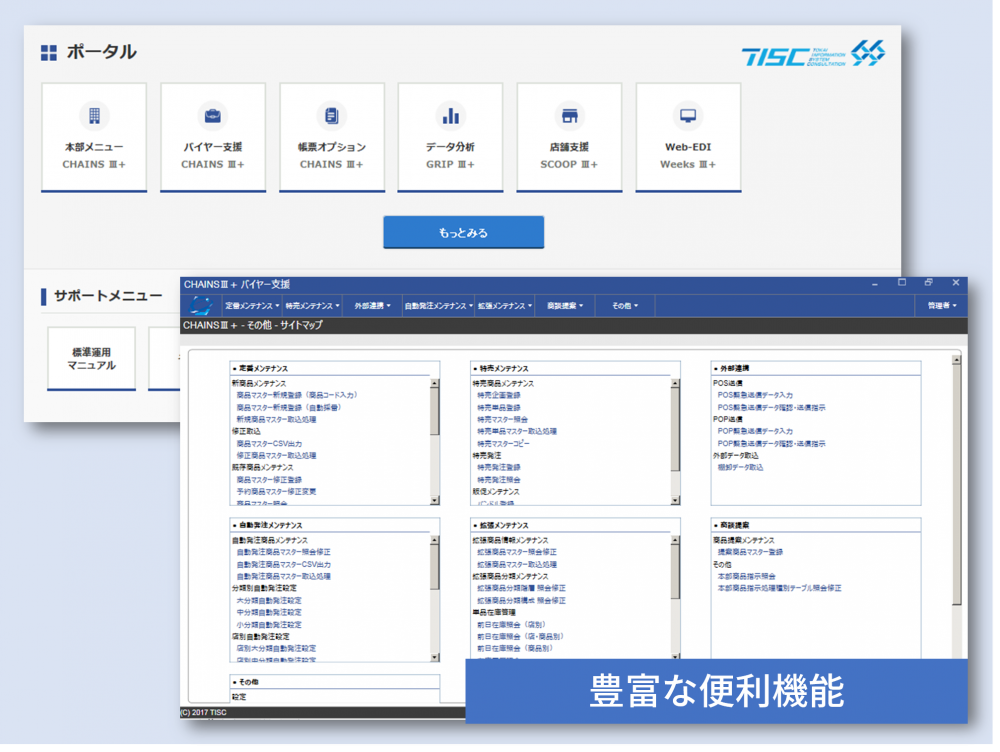Open データ分析 GRIP Ⅲ+ portal card

450,137
